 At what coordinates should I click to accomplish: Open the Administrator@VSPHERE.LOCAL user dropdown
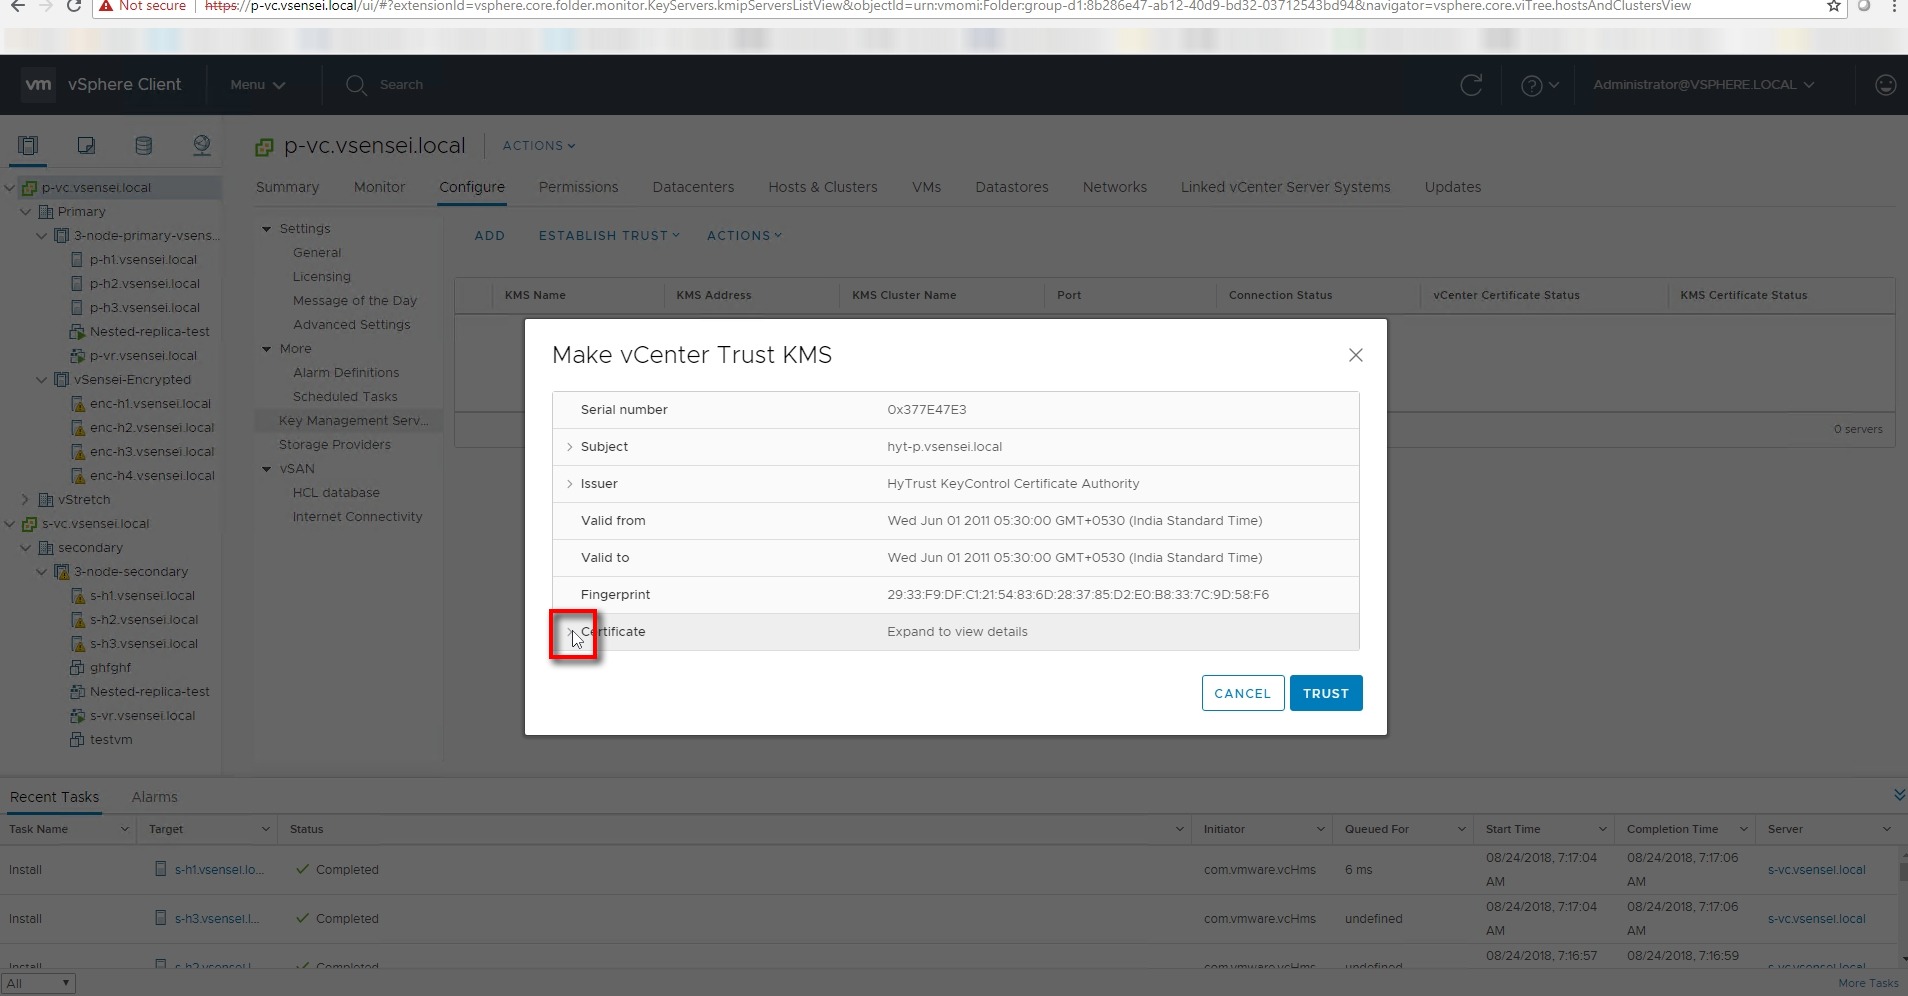pos(1703,85)
